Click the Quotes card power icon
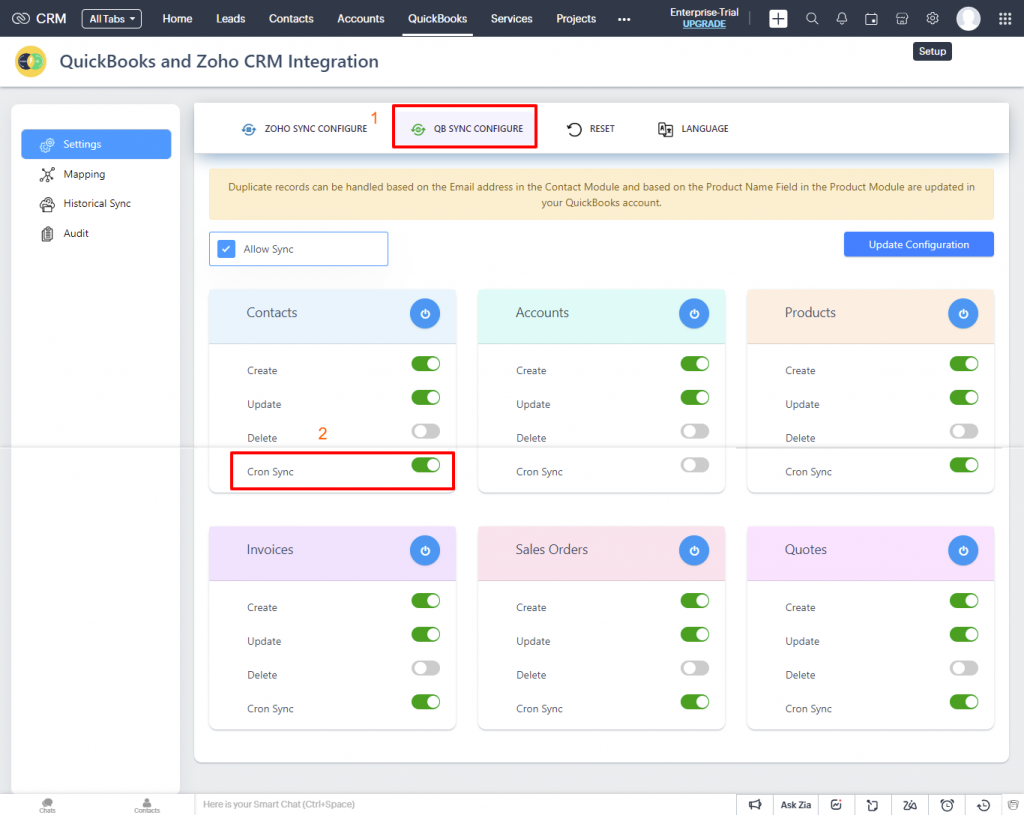This screenshot has height=815, width=1024. click(x=963, y=551)
